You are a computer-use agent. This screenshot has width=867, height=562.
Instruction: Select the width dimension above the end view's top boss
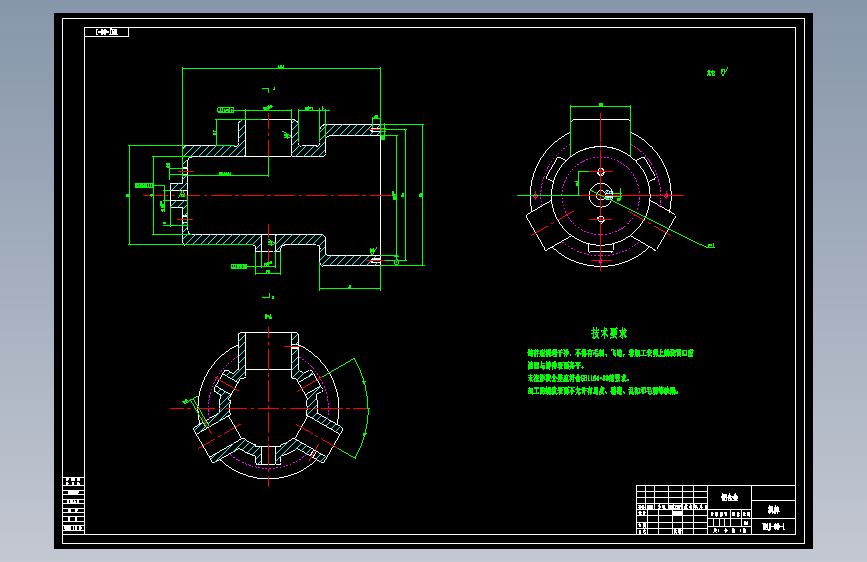click(600, 105)
